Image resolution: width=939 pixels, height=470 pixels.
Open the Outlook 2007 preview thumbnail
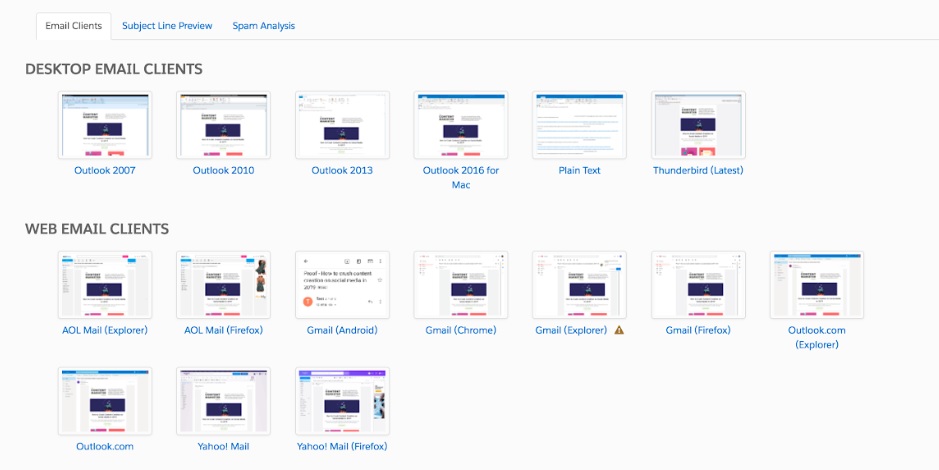coord(105,125)
